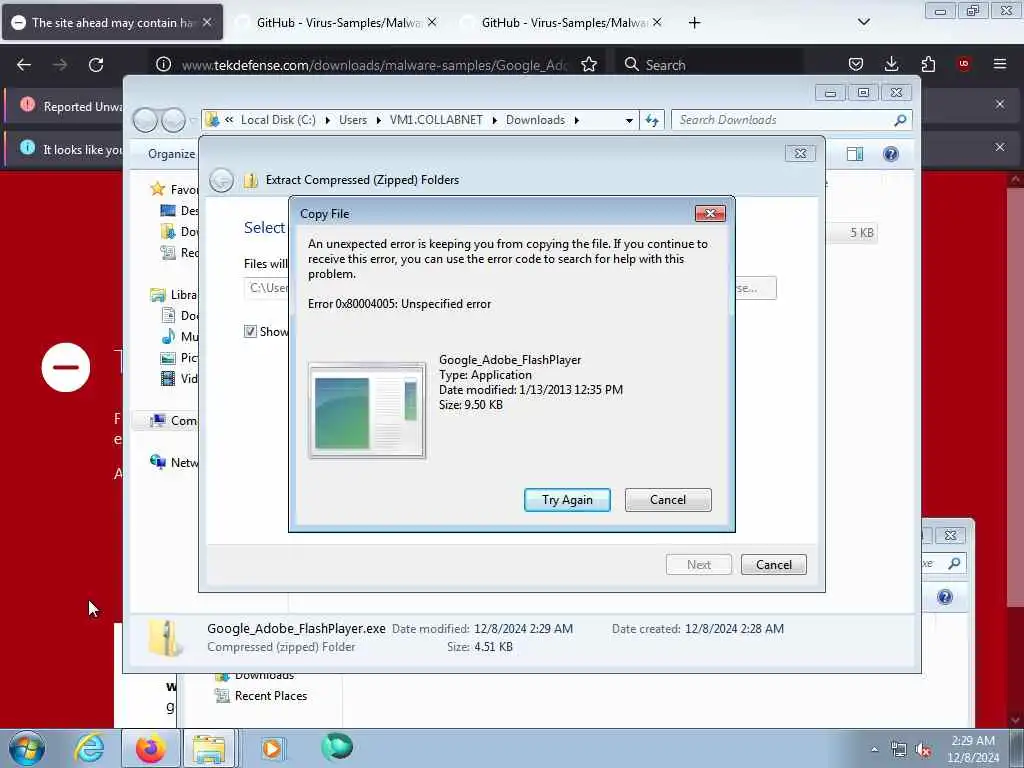Viewport: 1024px width, 768px height.
Task: Expand the list all tabs chevron
Action: coord(863,22)
